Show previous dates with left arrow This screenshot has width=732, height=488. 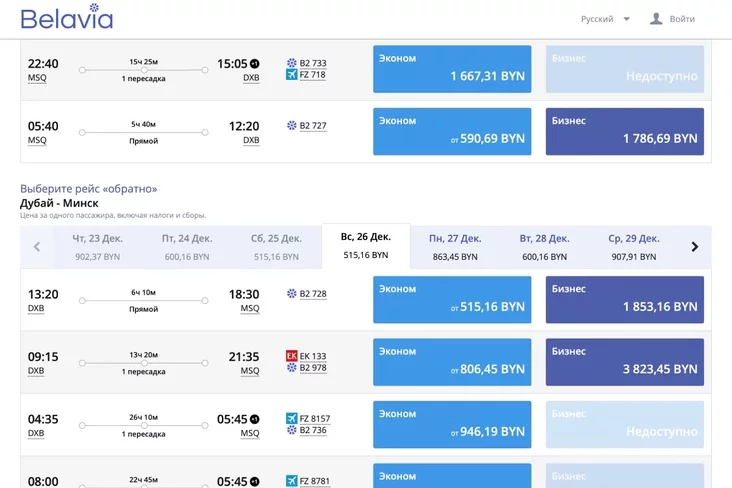[x=37, y=247]
